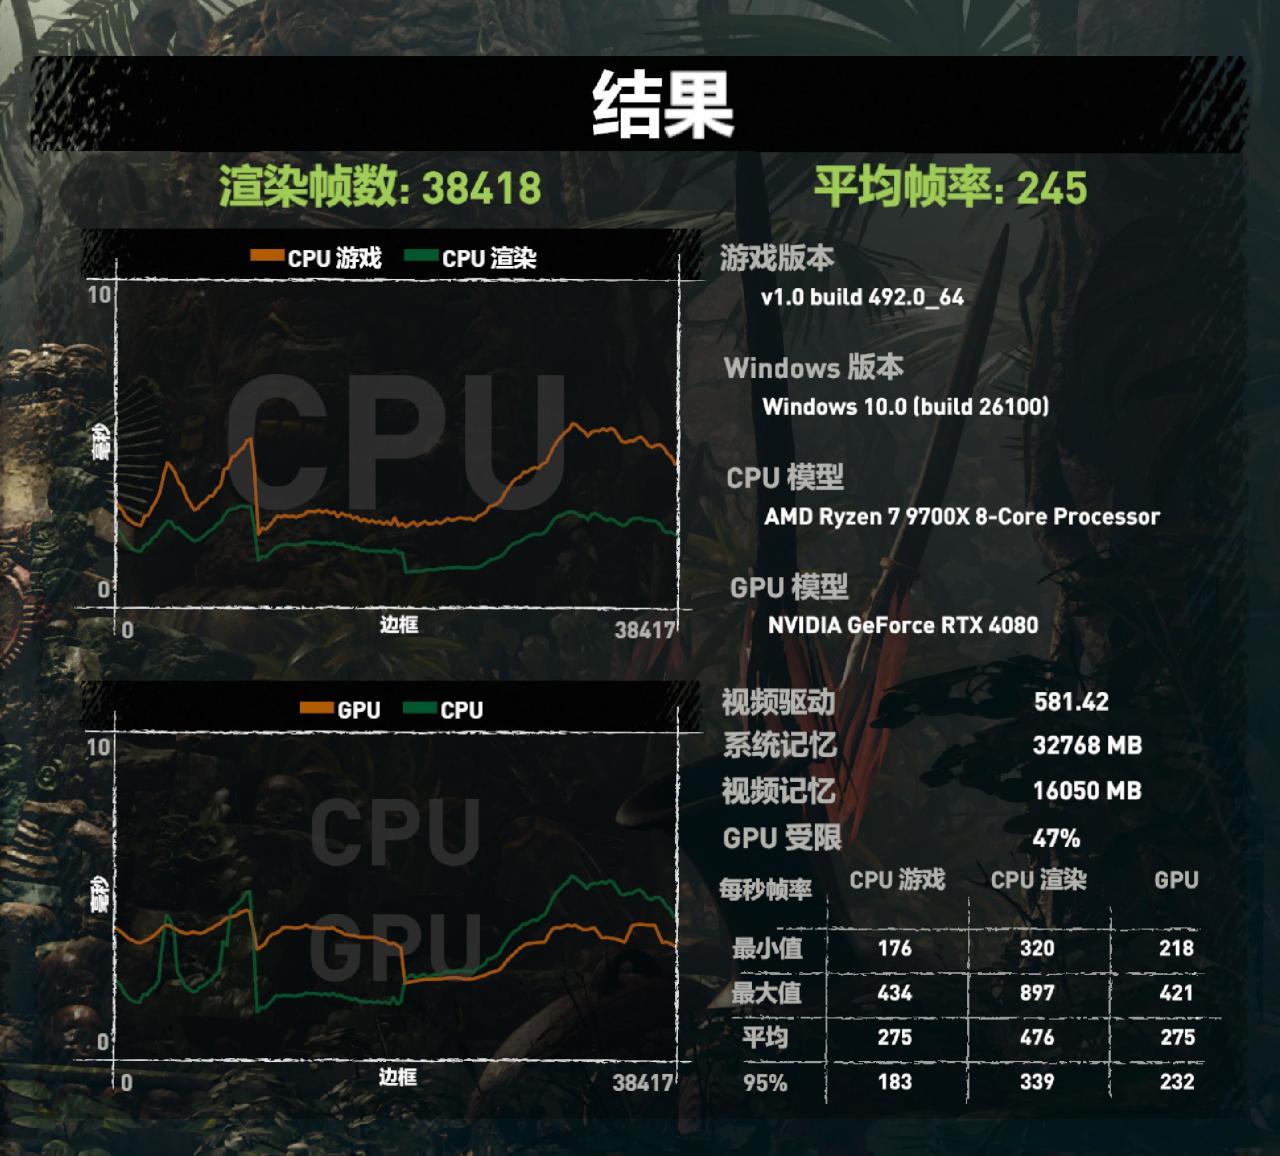Click 38417 axis end label on lower chart

(x=642, y=1082)
